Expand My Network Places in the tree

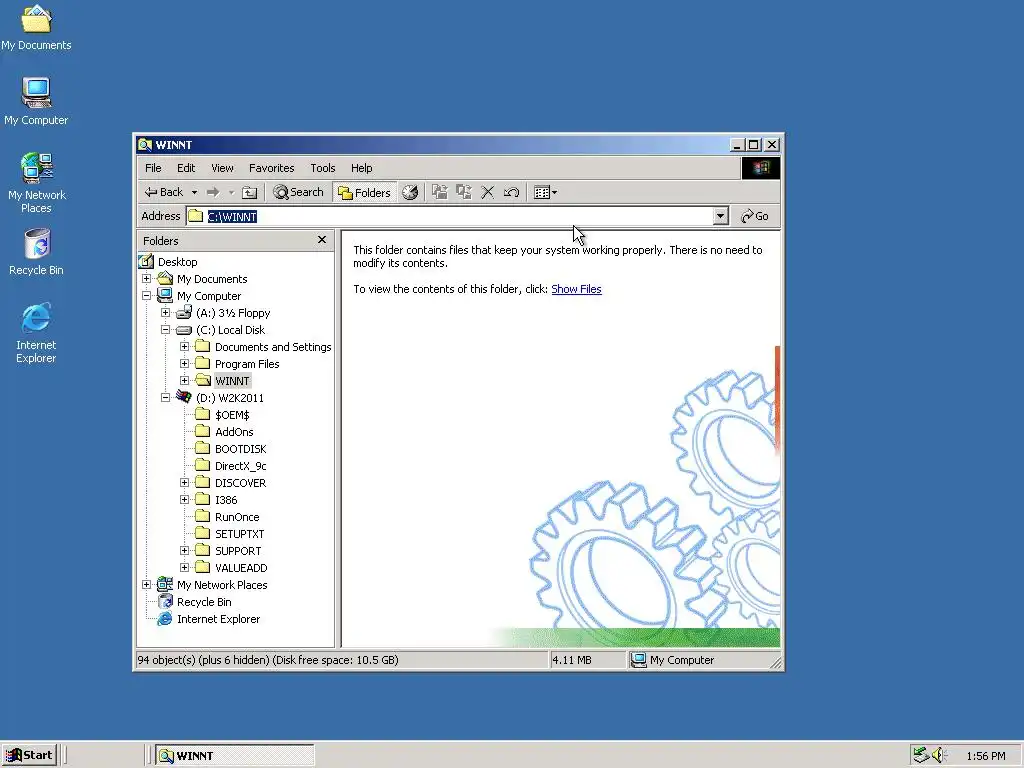click(x=146, y=584)
